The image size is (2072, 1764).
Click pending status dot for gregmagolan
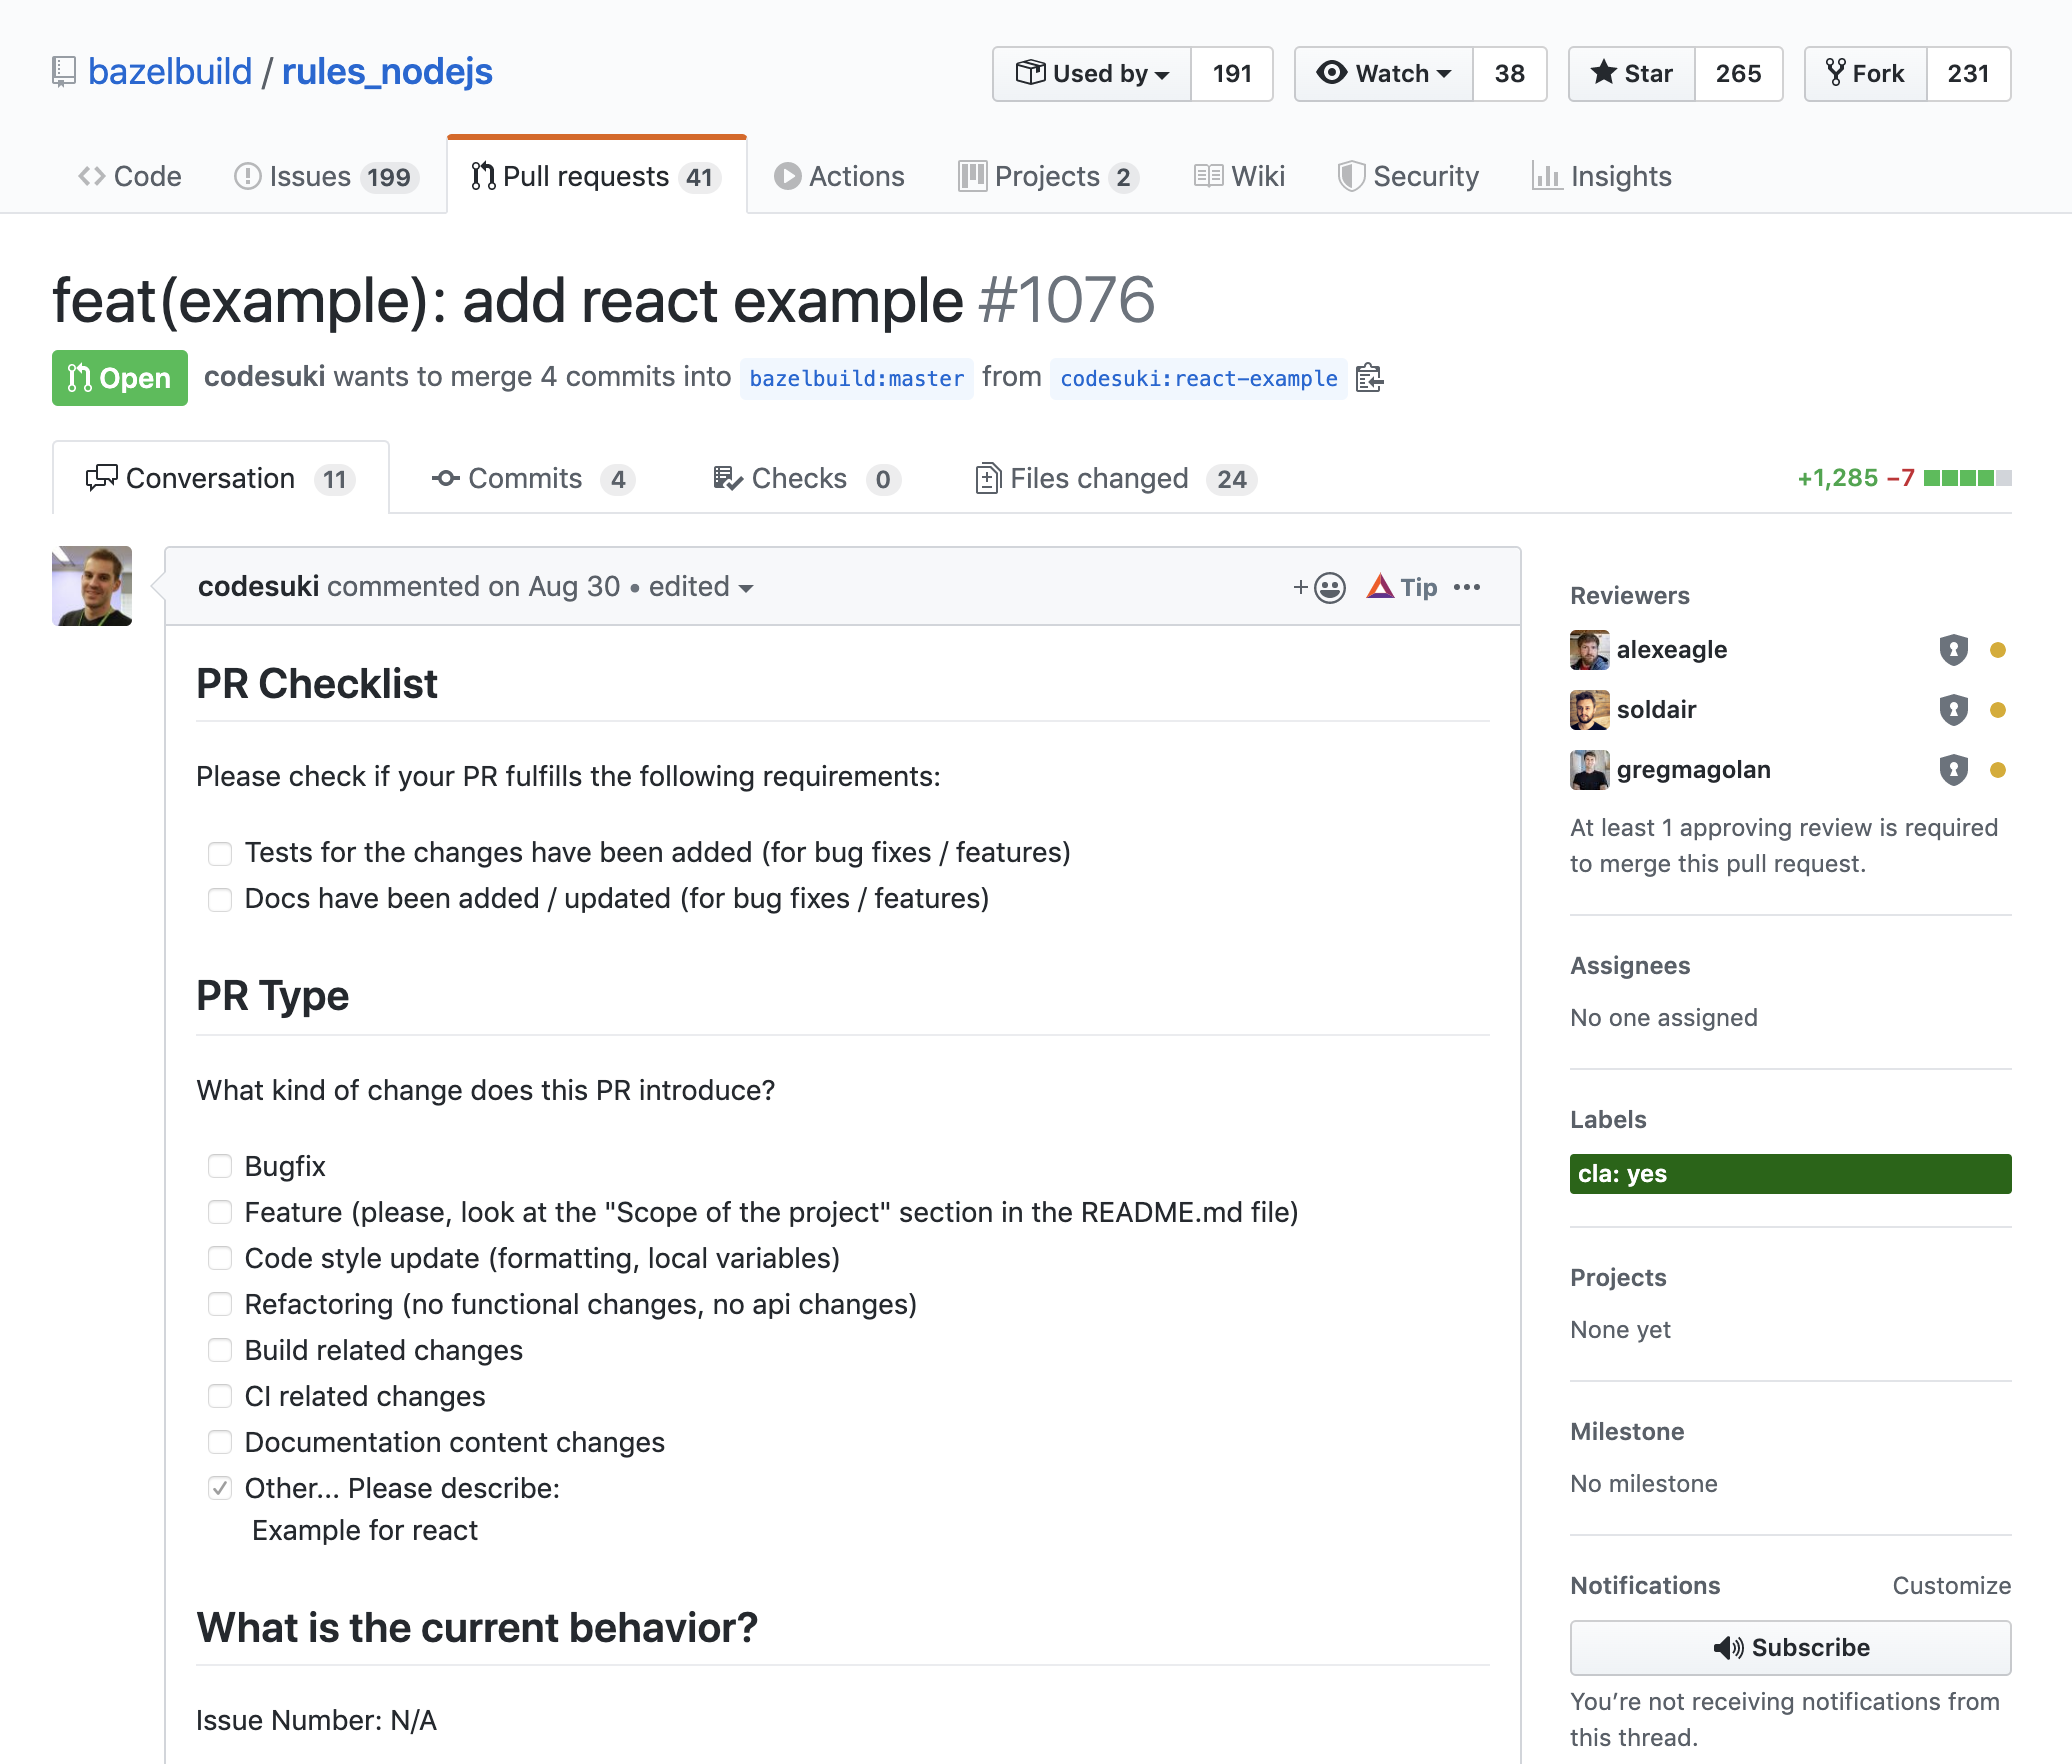[x=1998, y=770]
